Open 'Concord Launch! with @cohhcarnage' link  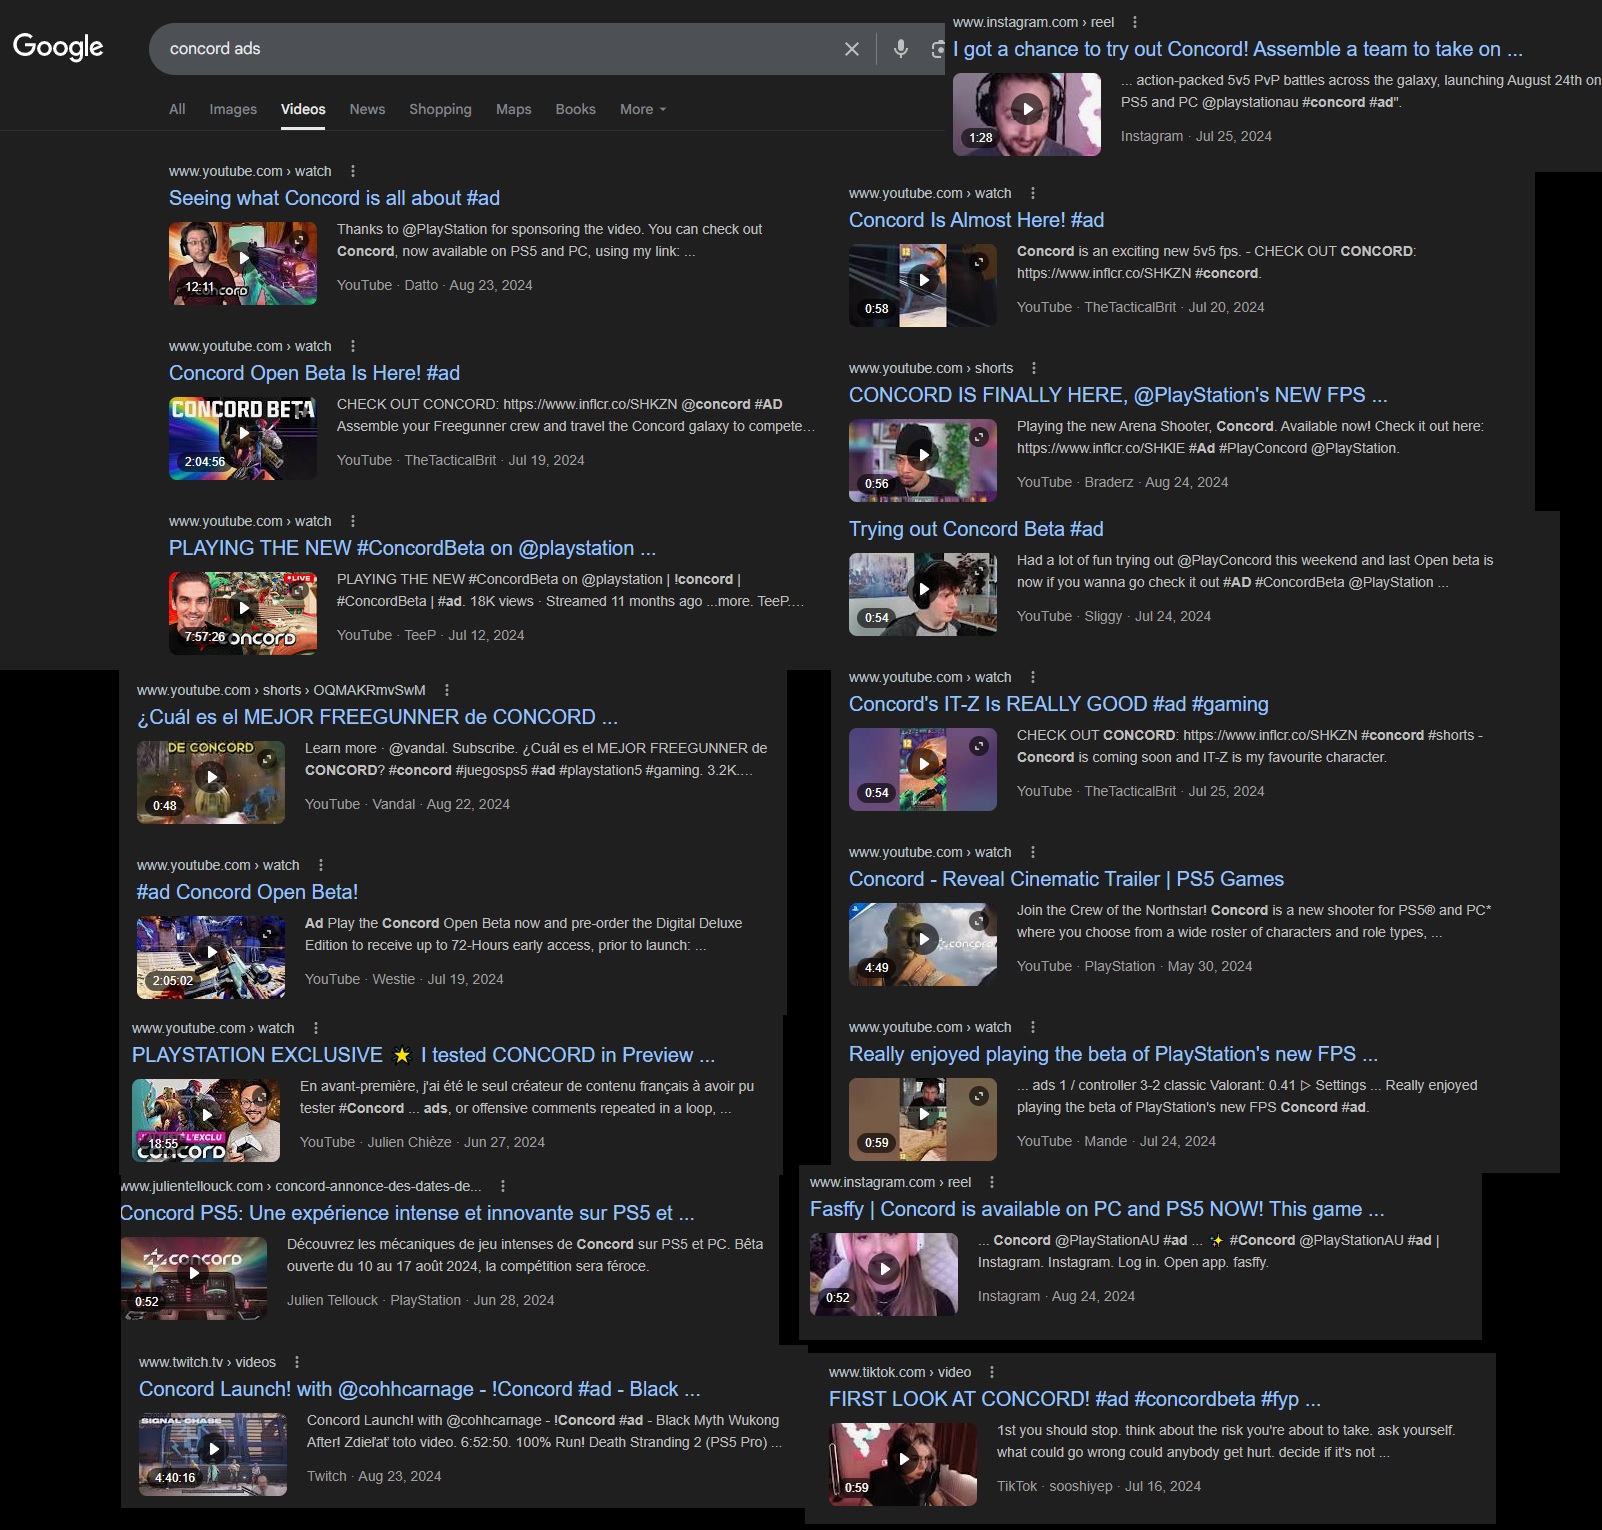[x=419, y=1389]
